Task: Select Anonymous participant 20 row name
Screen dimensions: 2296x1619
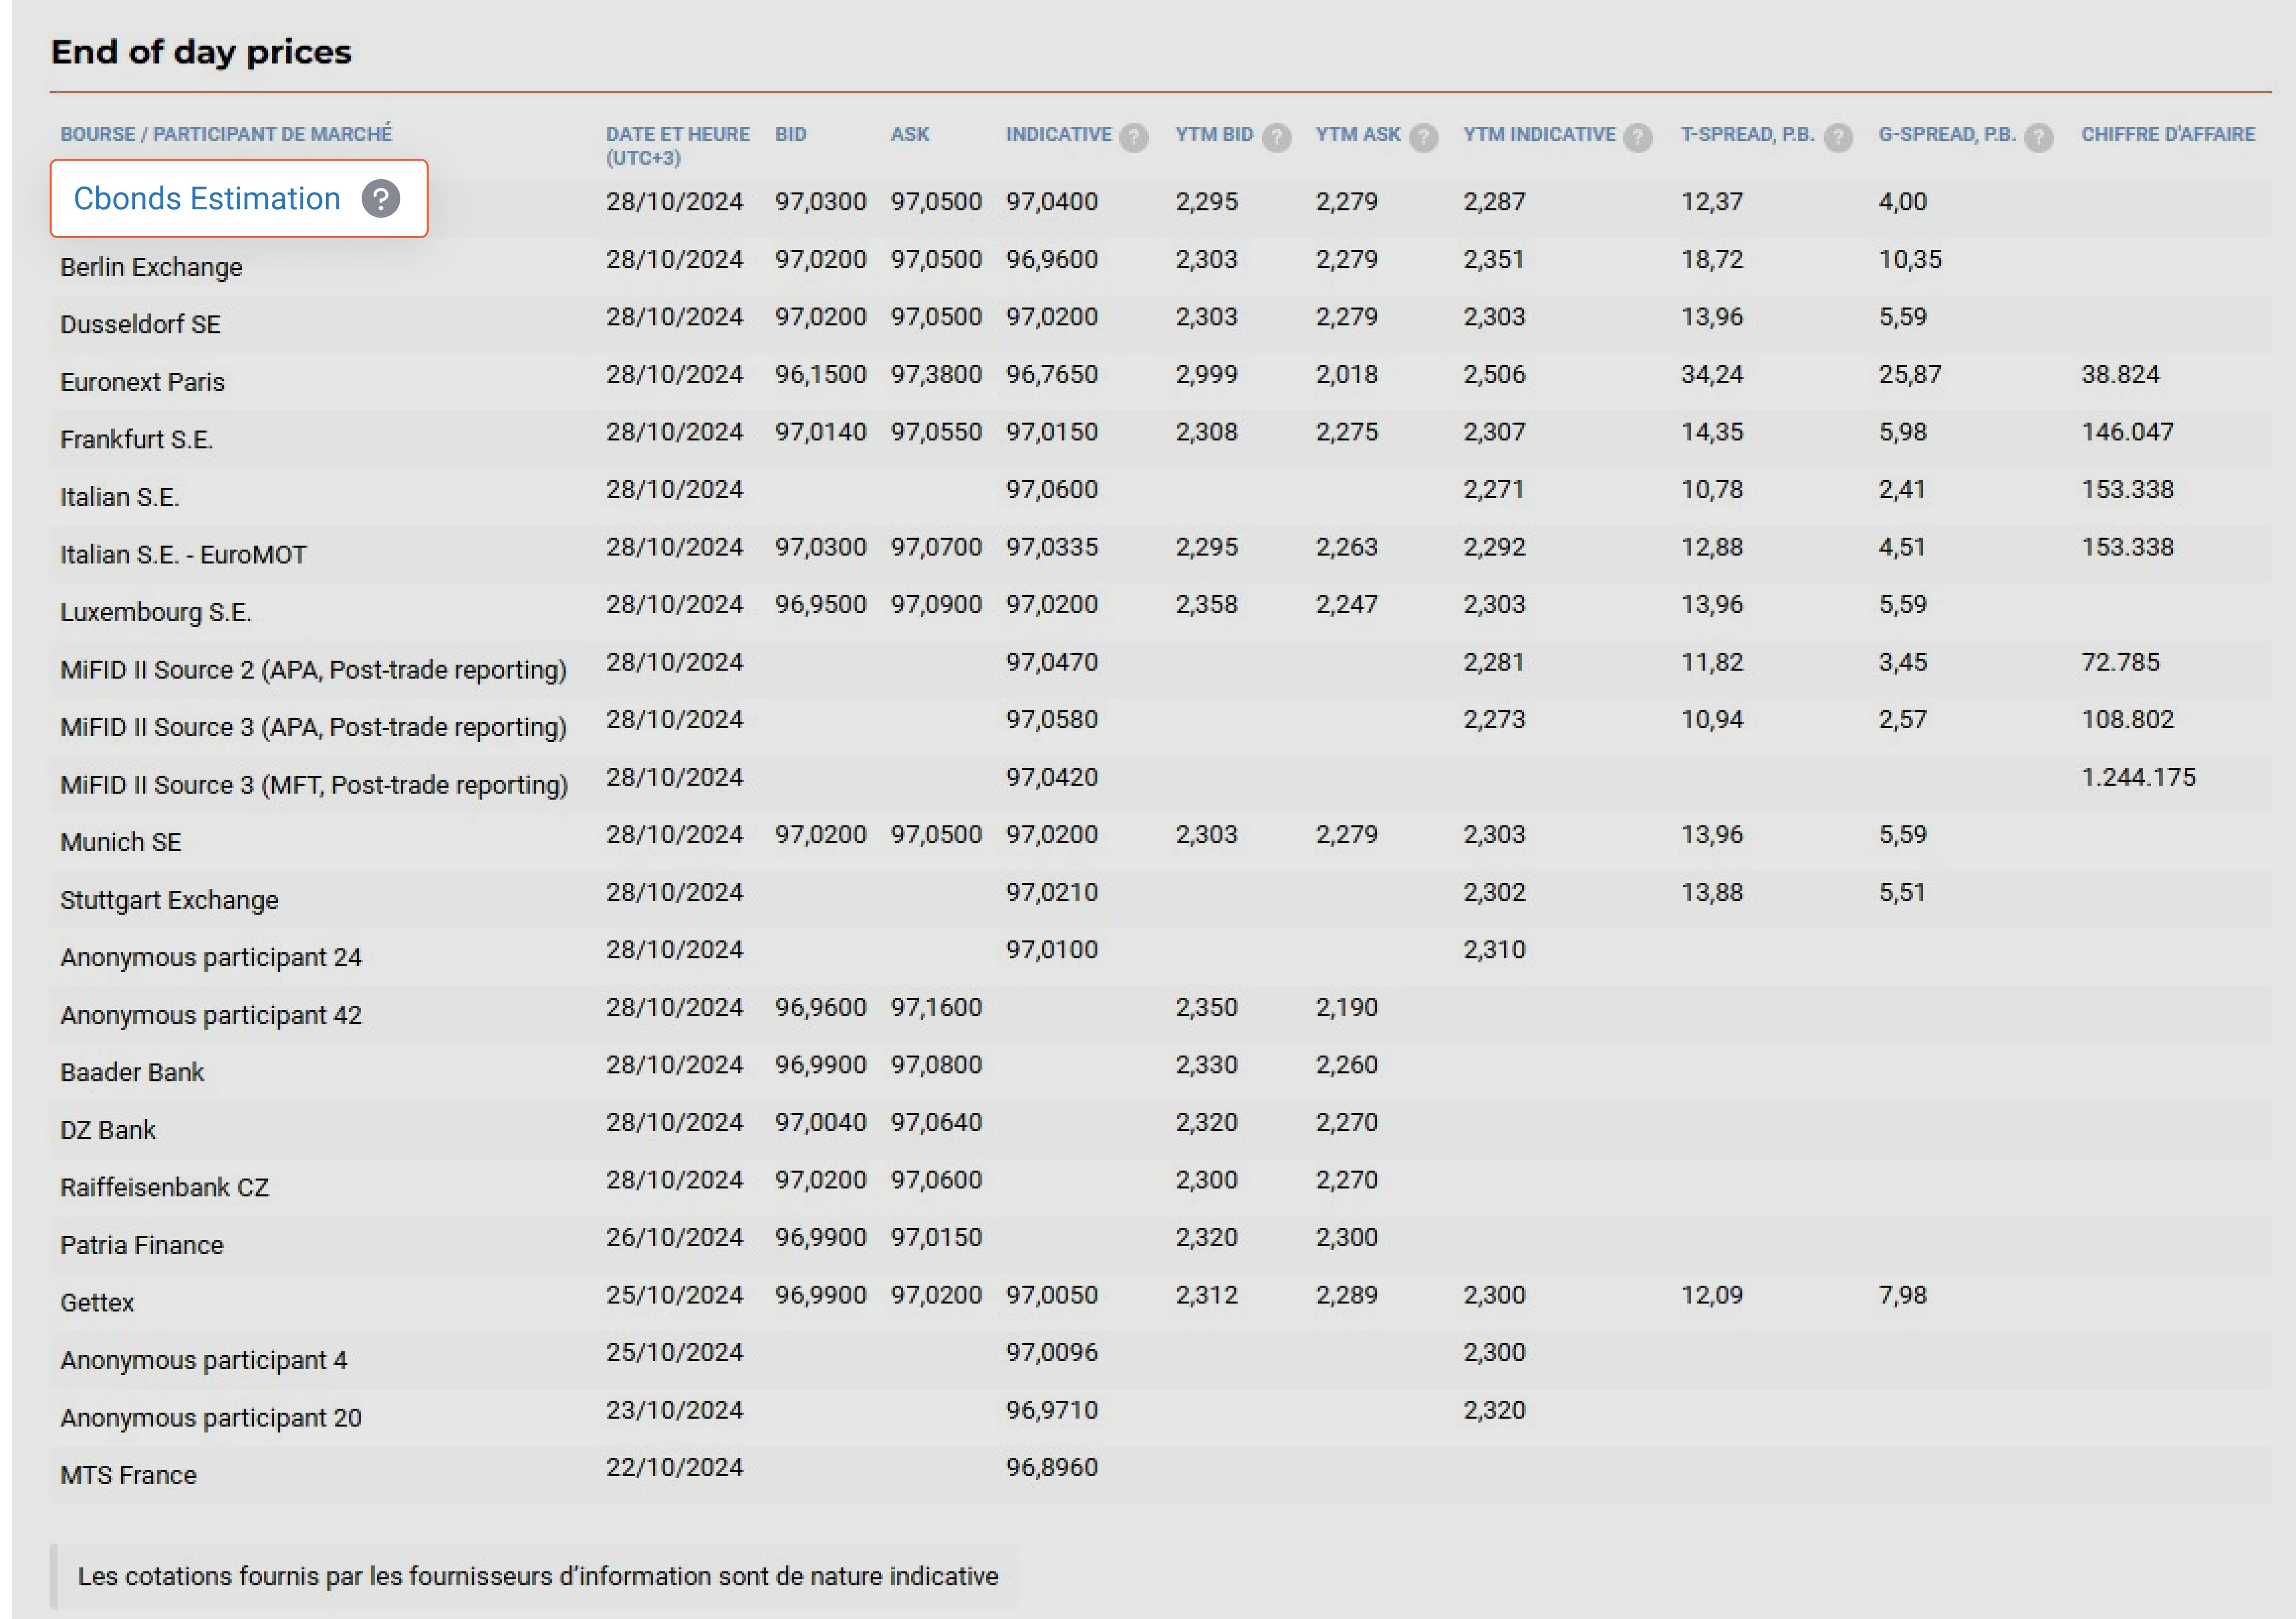Action: pos(211,1417)
